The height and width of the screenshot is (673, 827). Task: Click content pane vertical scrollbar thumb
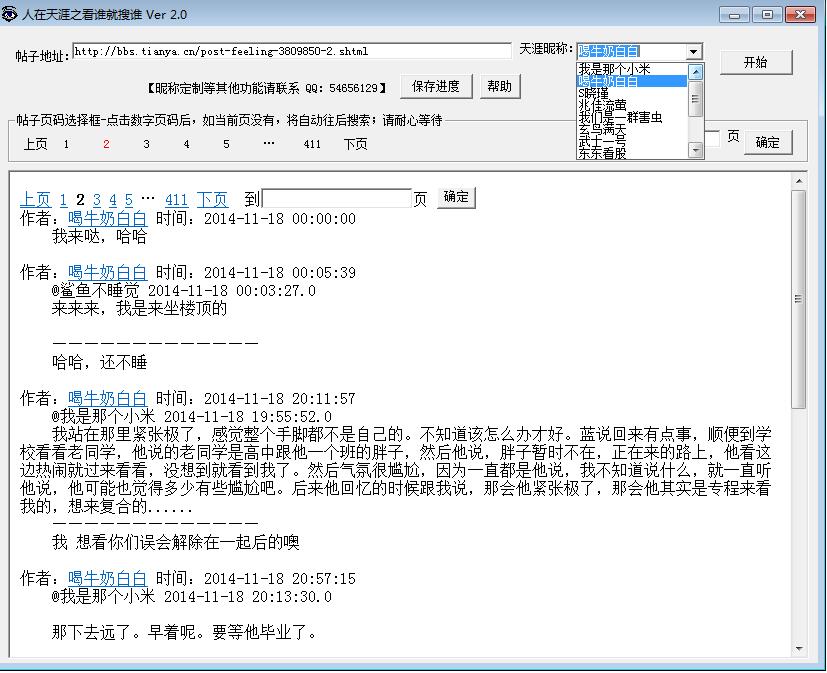tap(799, 299)
